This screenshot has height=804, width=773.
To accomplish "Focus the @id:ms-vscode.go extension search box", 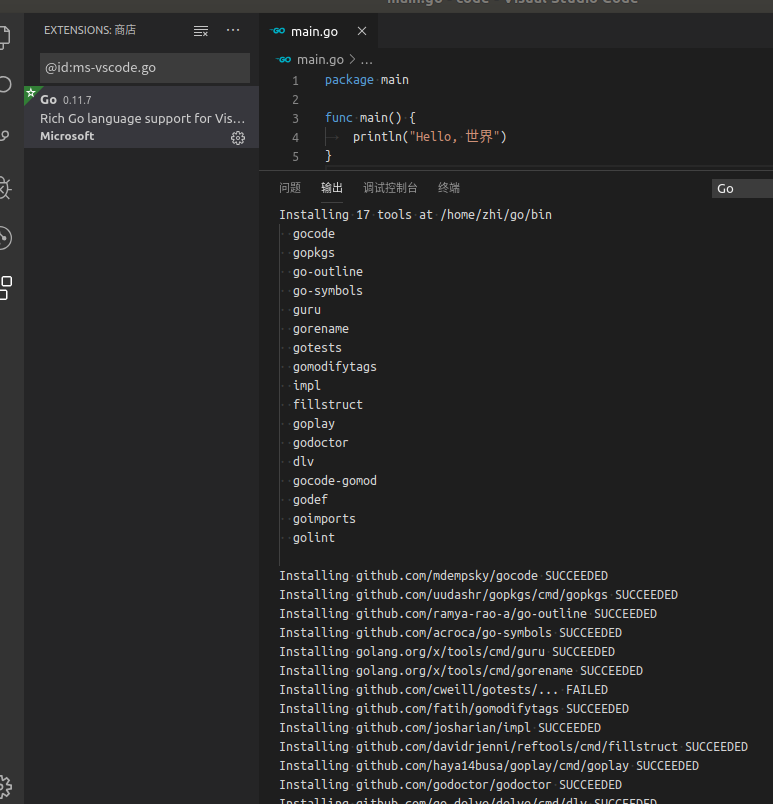I will click(145, 68).
